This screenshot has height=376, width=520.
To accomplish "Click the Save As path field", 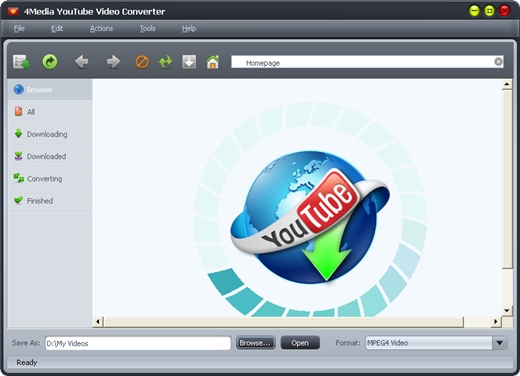I will coord(138,343).
